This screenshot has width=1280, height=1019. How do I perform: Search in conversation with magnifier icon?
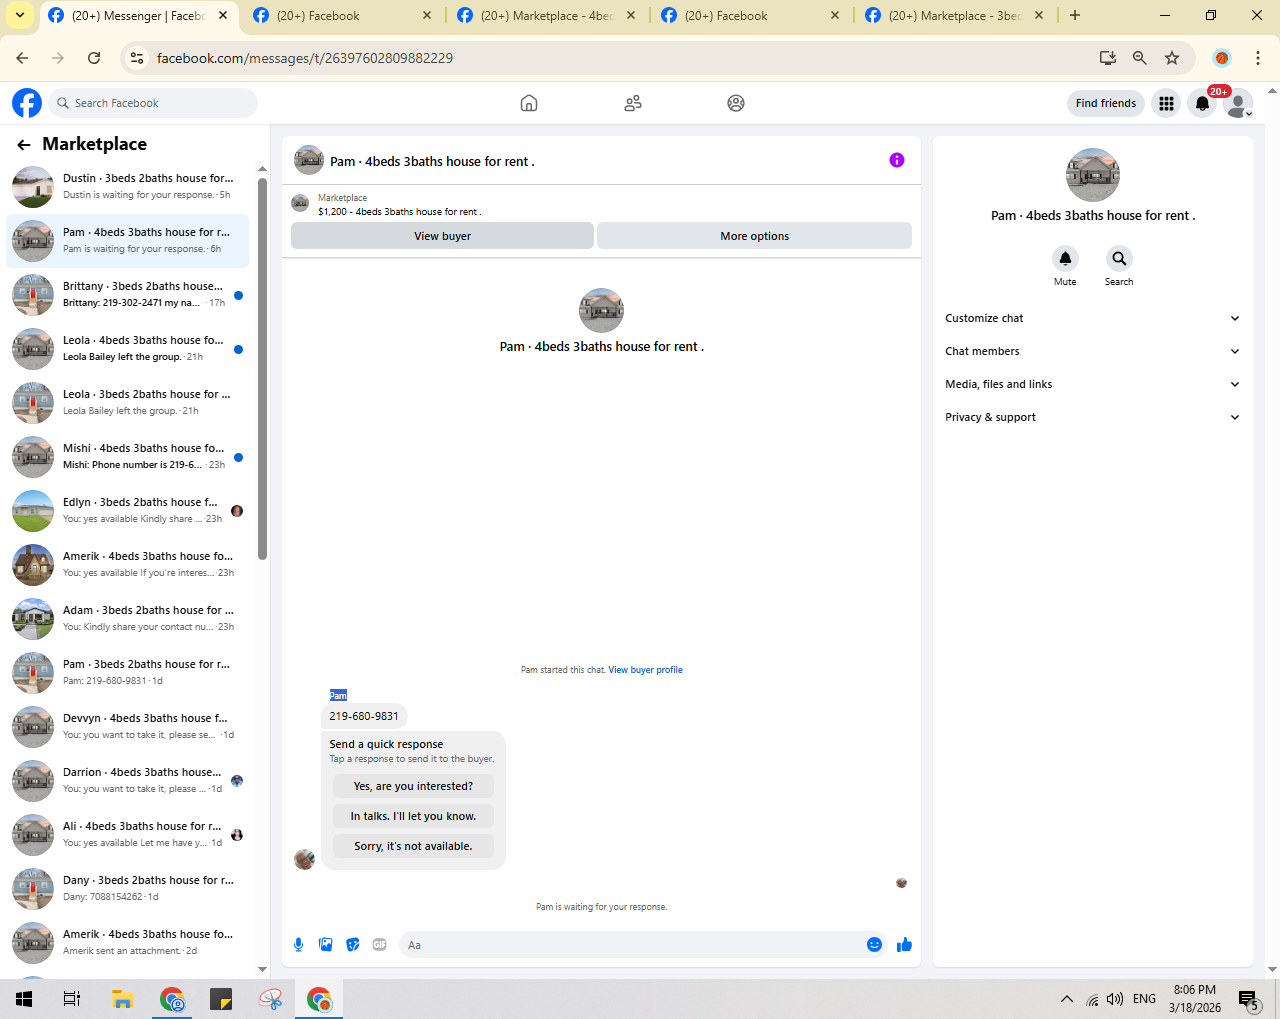click(1119, 259)
